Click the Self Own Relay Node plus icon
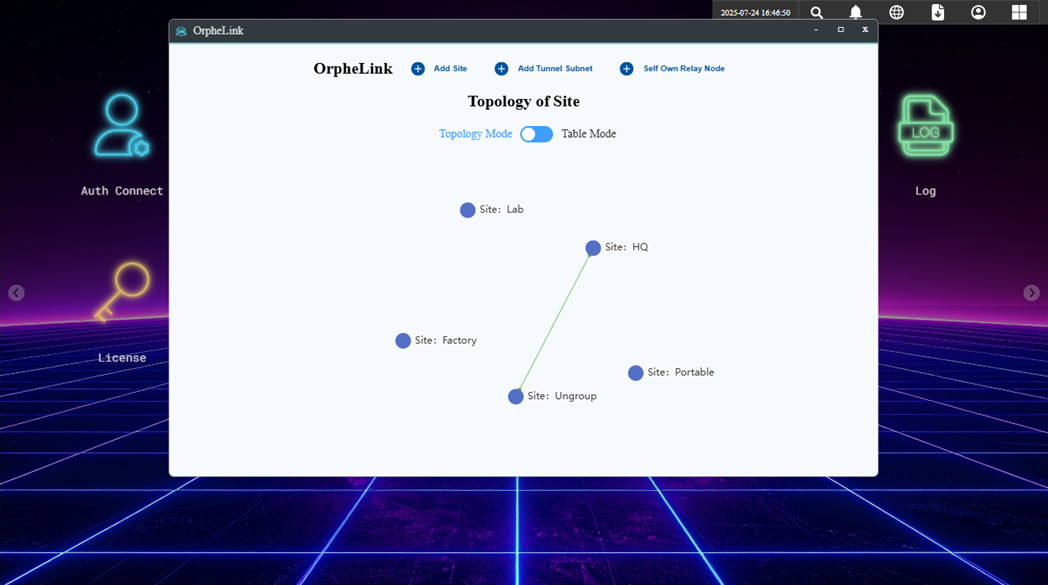The width and height of the screenshot is (1048, 585). tap(626, 69)
